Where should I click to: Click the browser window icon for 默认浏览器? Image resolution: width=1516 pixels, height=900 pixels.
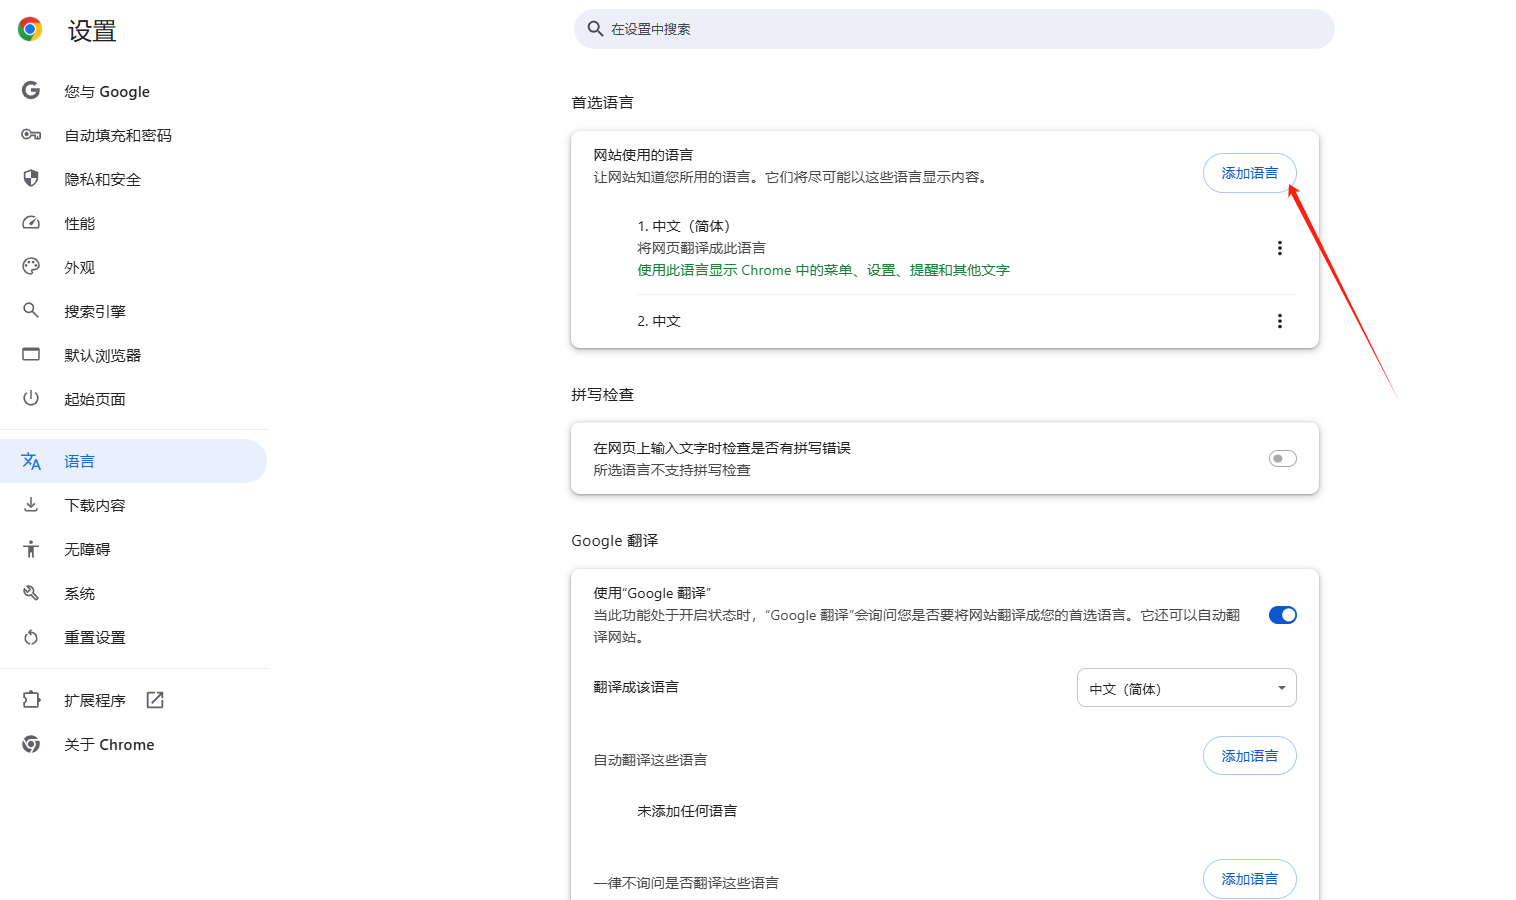pyautogui.click(x=31, y=355)
